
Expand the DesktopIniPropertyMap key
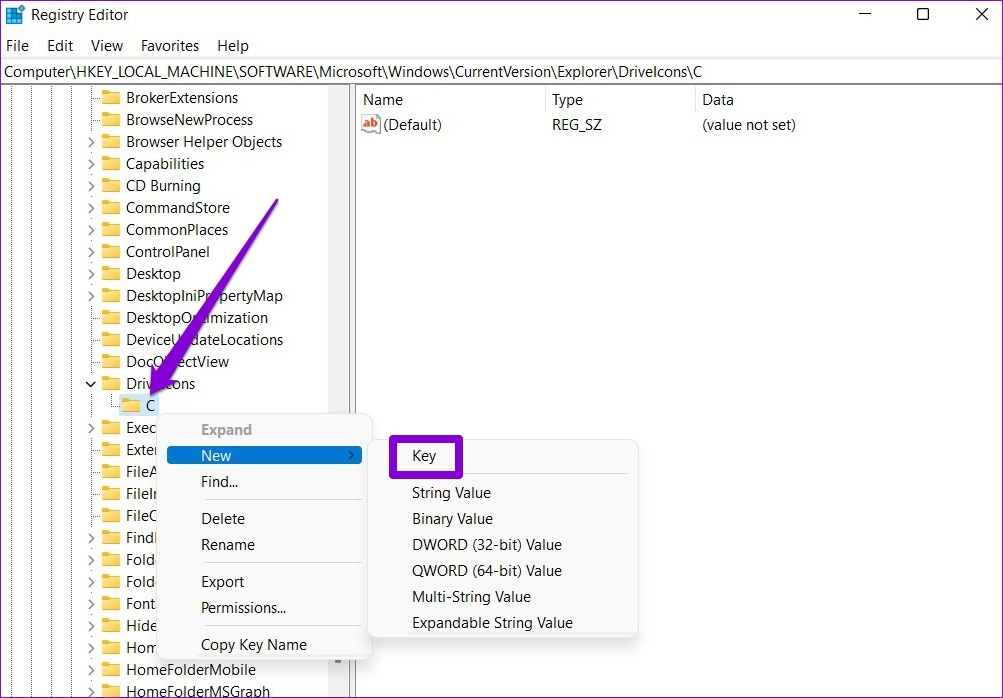[x=91, y=296]
